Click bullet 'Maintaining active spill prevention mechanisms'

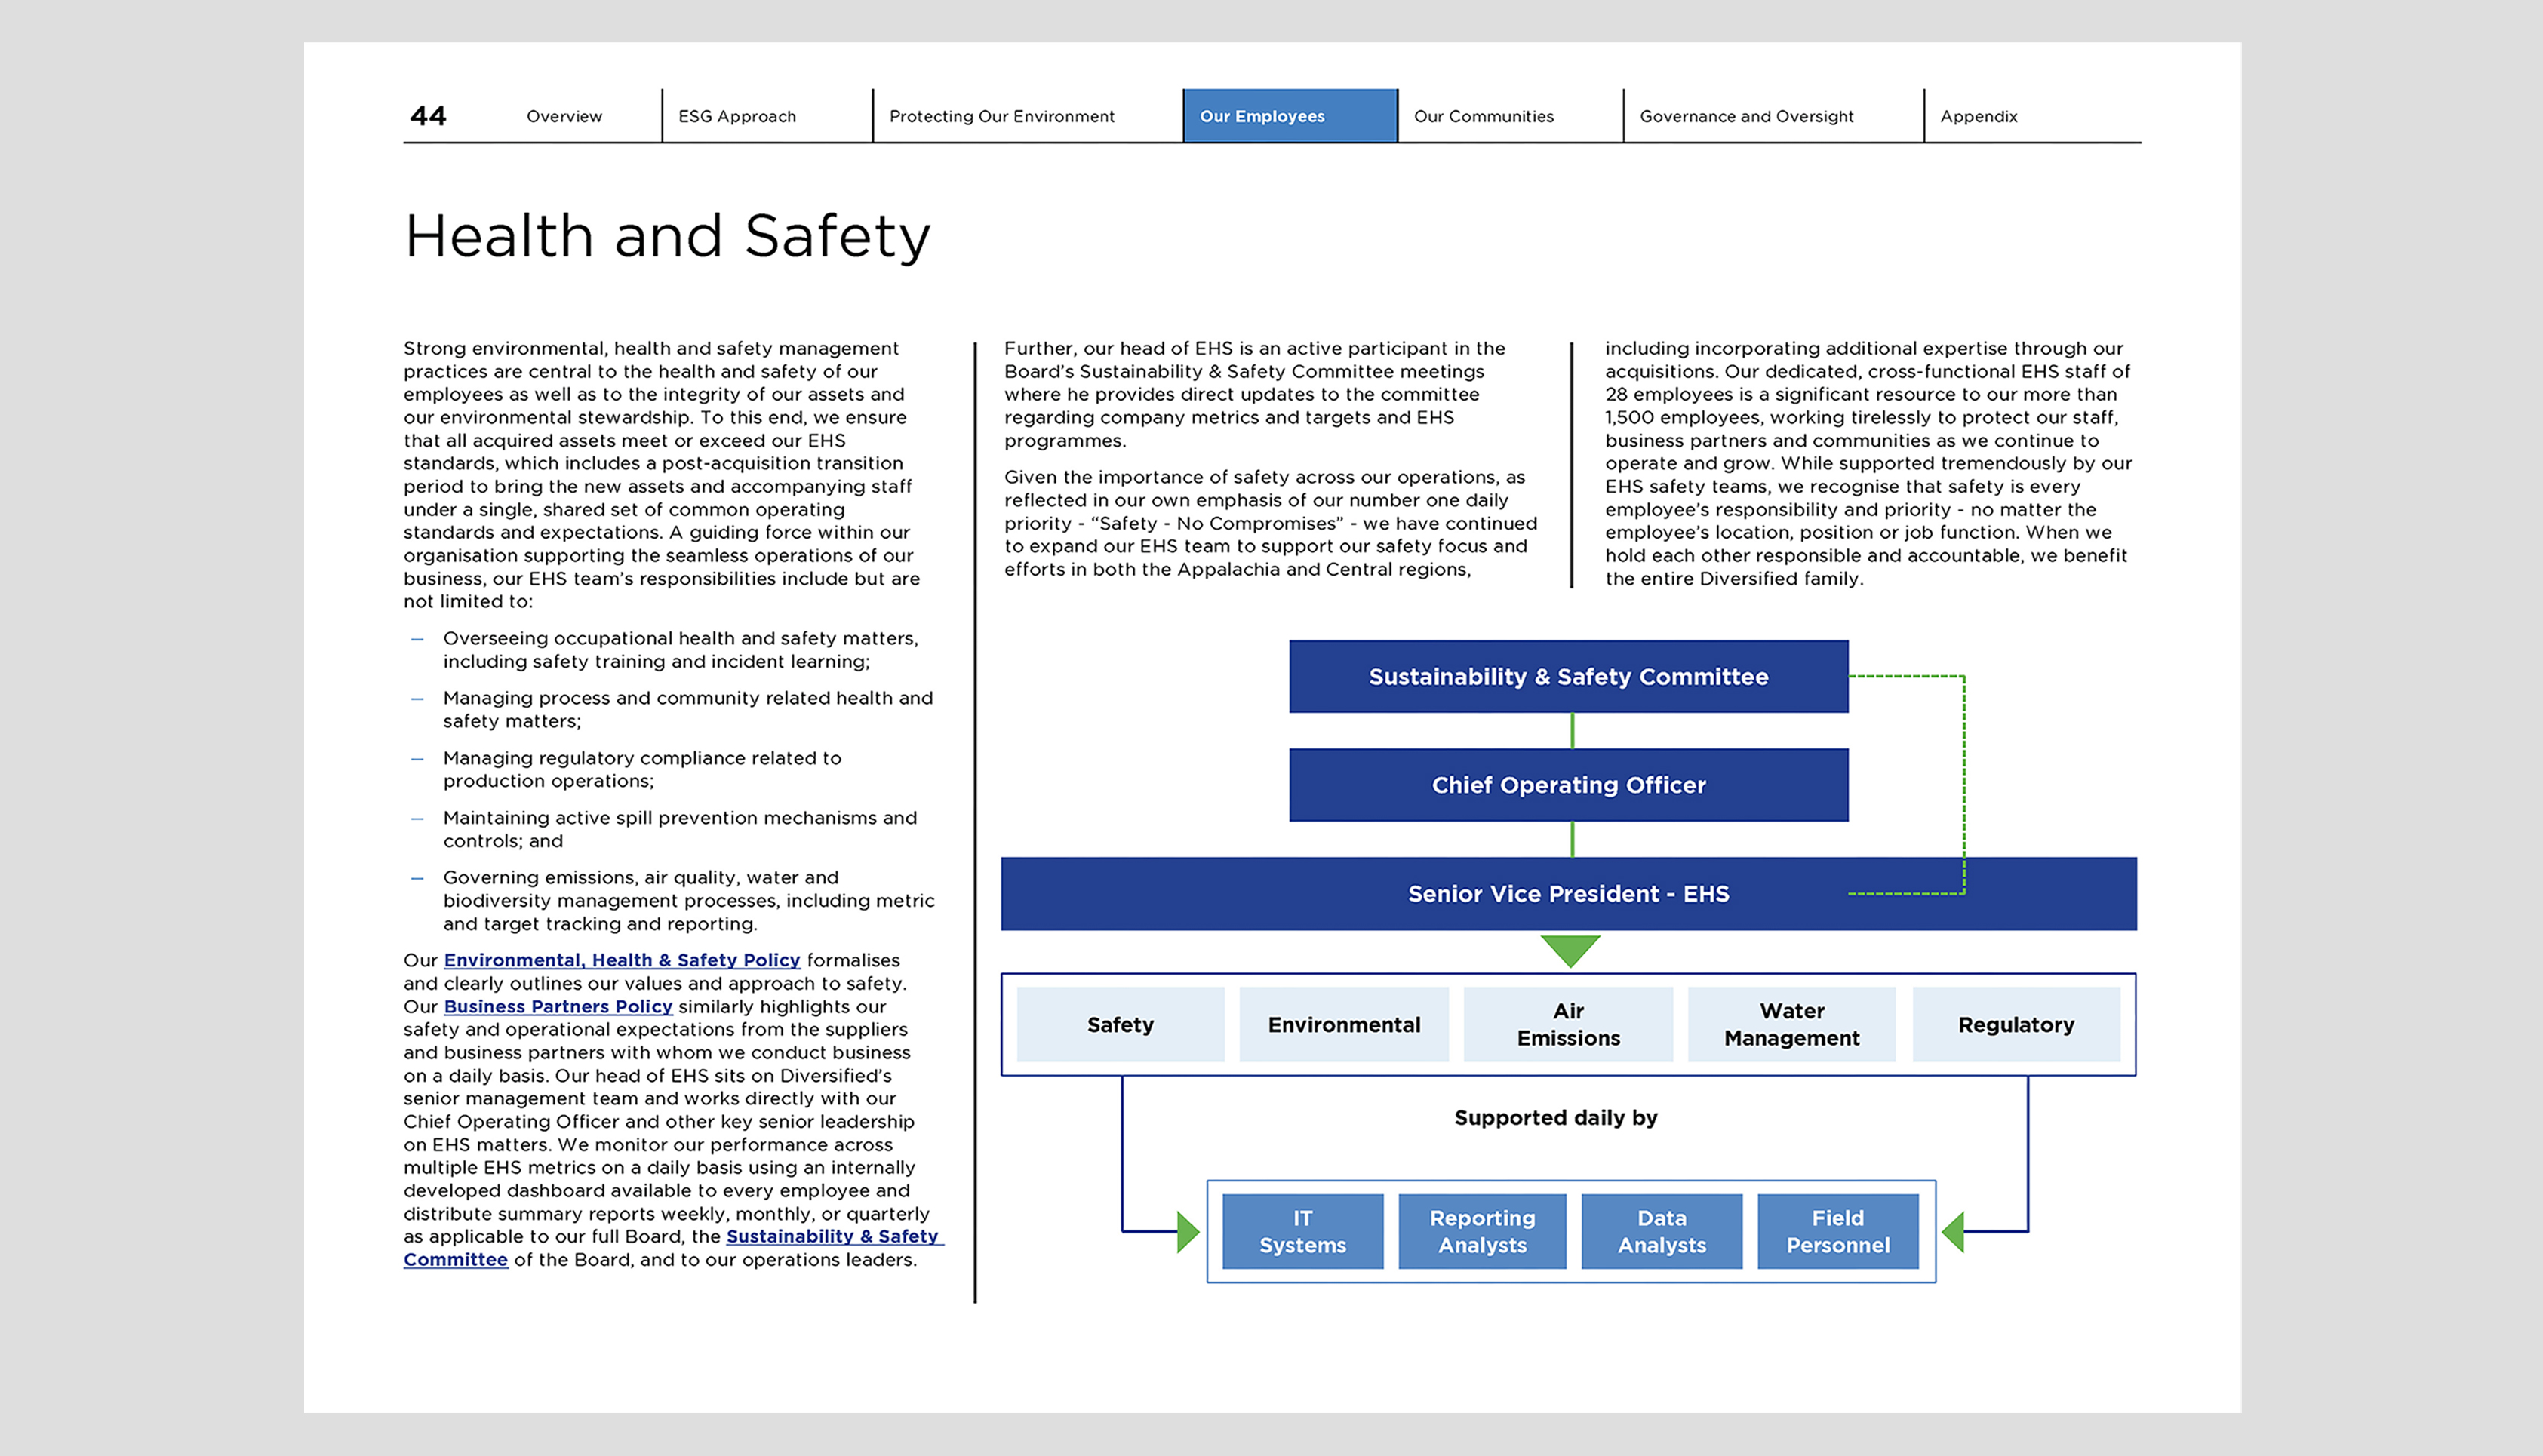tap(680, 830)
